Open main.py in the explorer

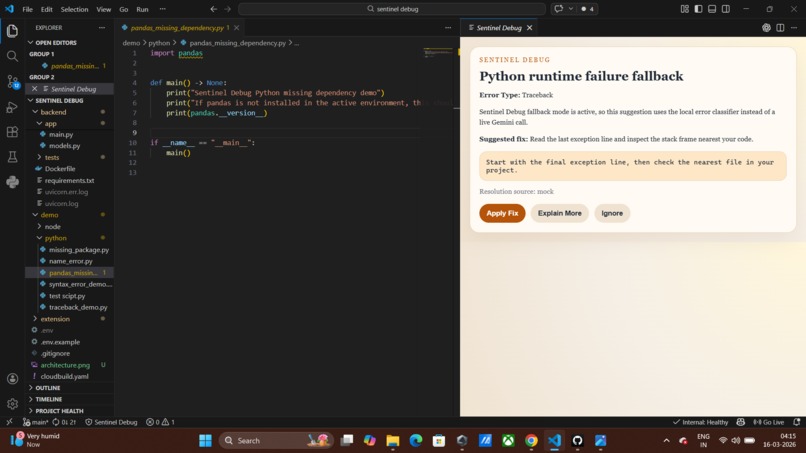tap(61, 134)
